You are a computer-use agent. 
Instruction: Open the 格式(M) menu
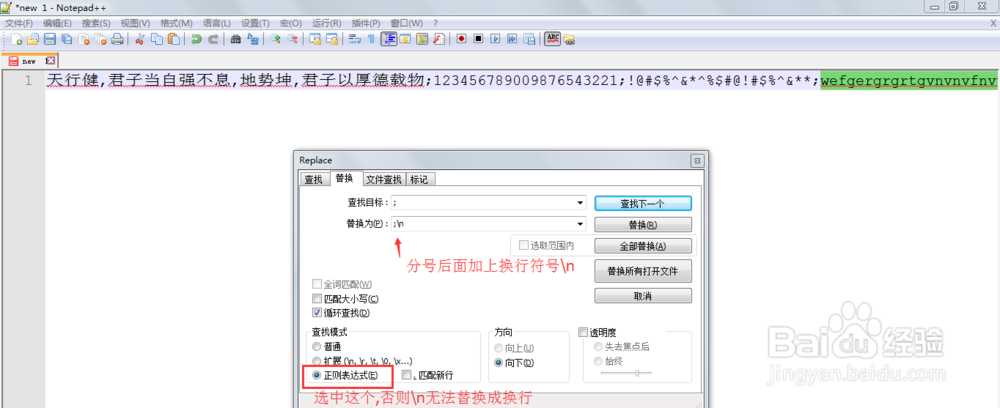tap(177, 23)
